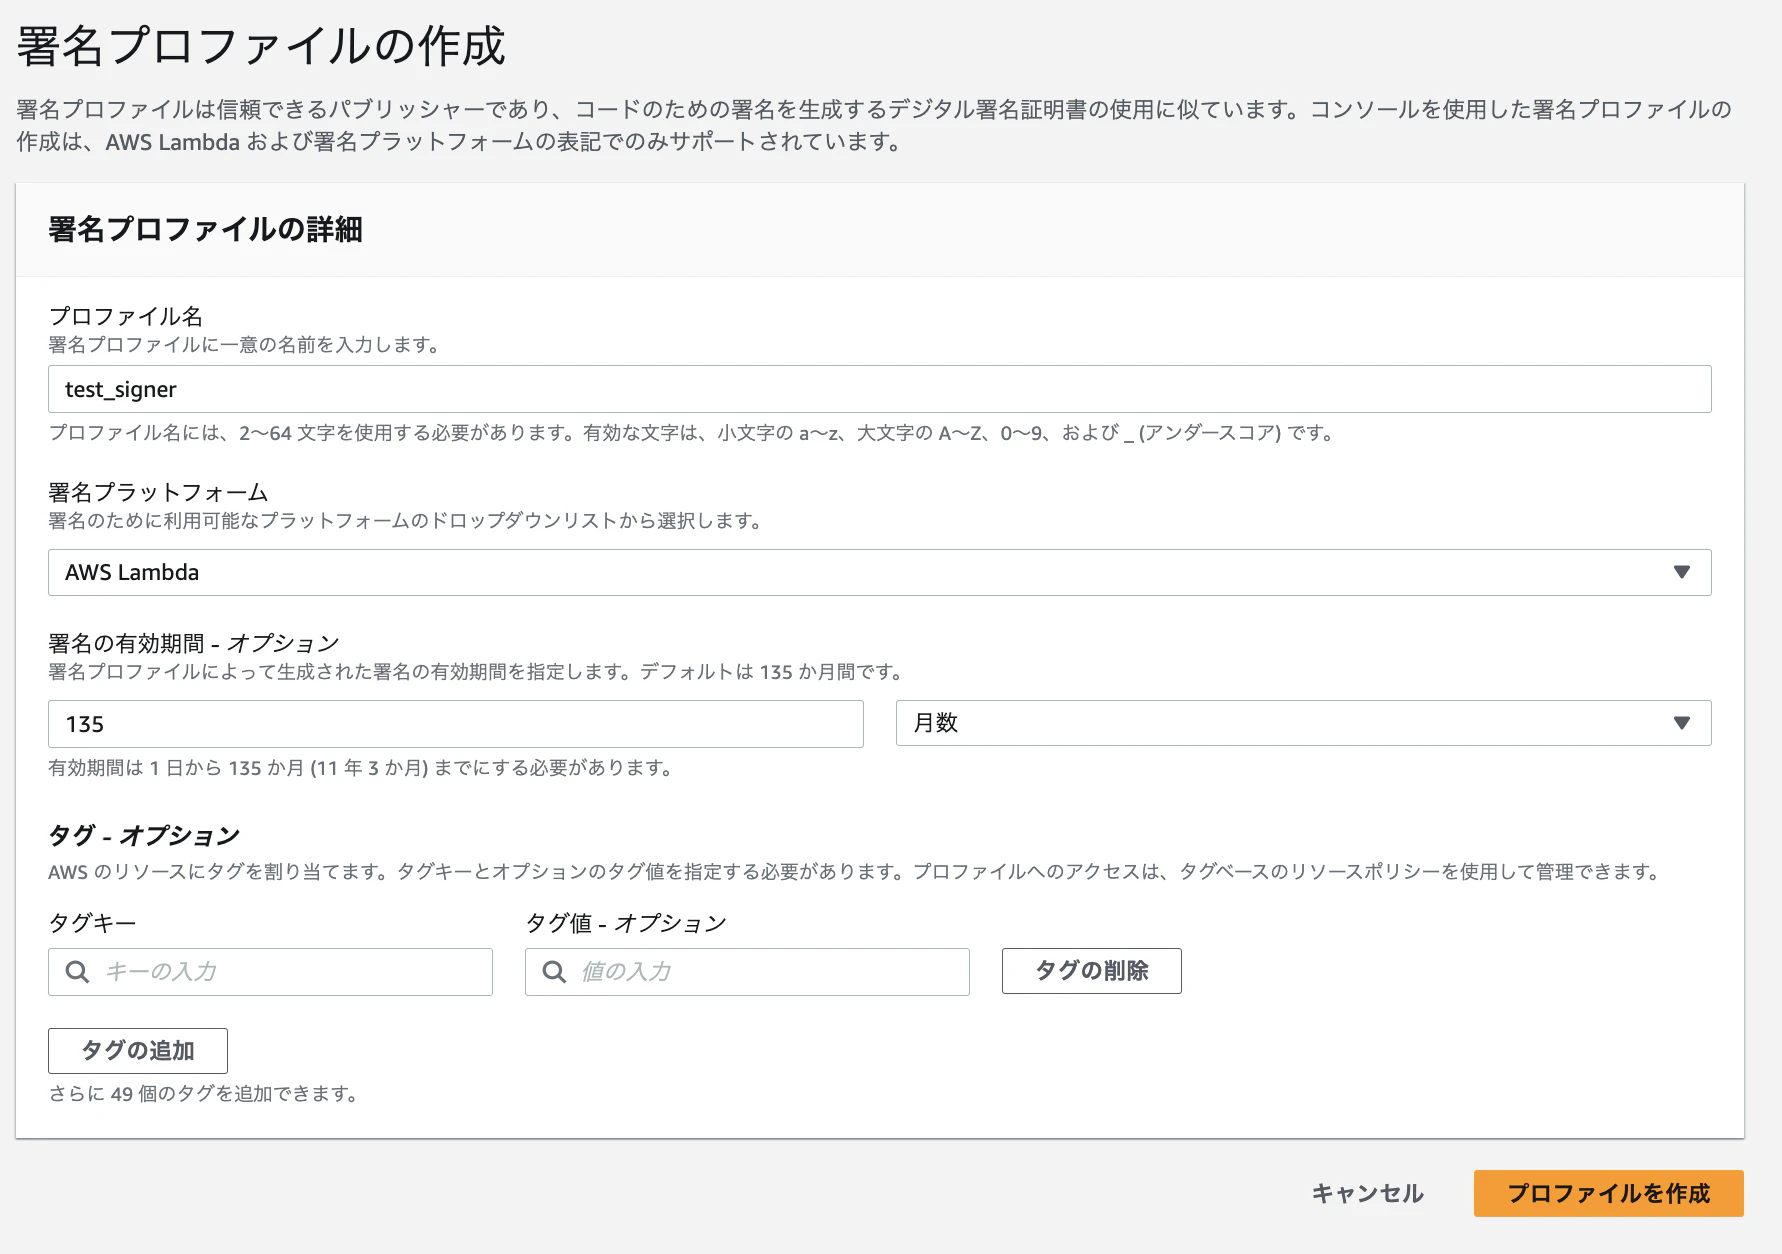Viewport: 1782px width, 1254px height.
Task: Click the dropdown arrow on the AWS Lambda selector
Action: [x=1681, y=572]
